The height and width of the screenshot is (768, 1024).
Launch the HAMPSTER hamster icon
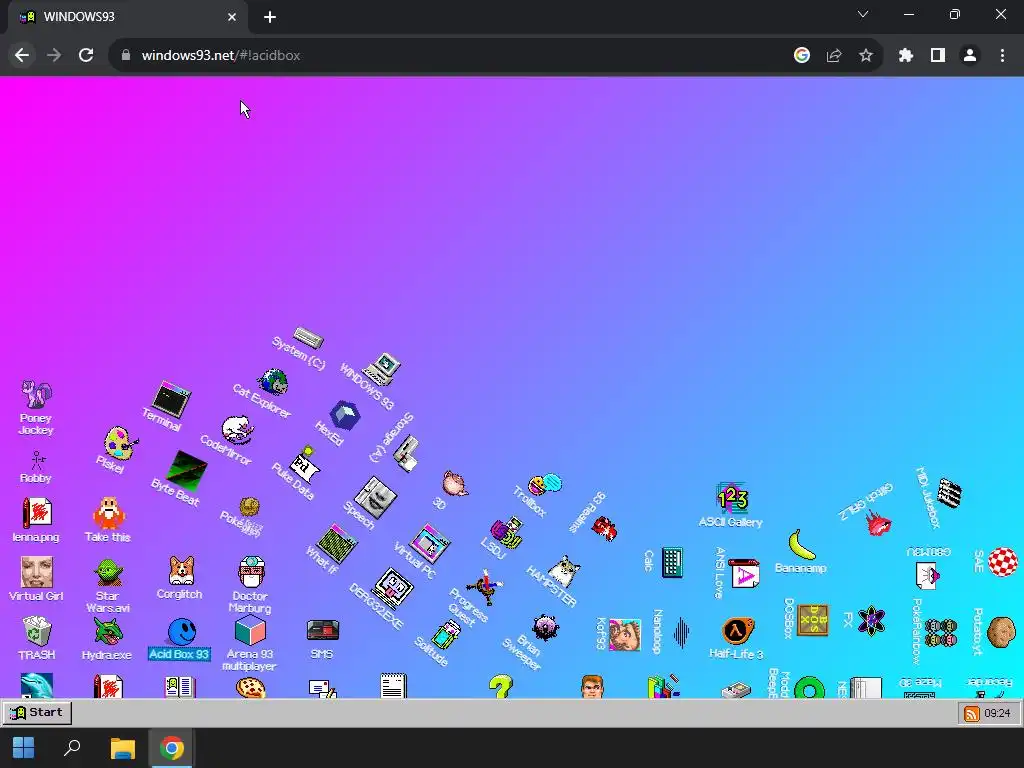tap(564, 571)
